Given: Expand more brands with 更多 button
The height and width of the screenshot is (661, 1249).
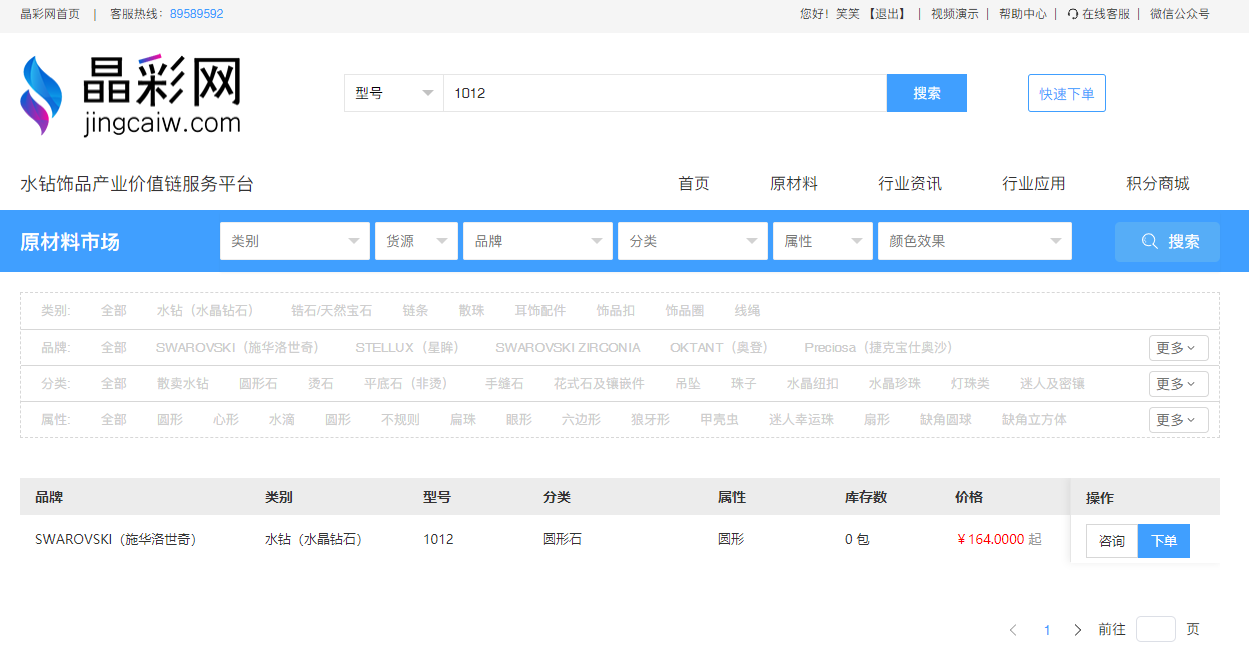Looking at the screenshot, I should click(x=1178, y=348).
